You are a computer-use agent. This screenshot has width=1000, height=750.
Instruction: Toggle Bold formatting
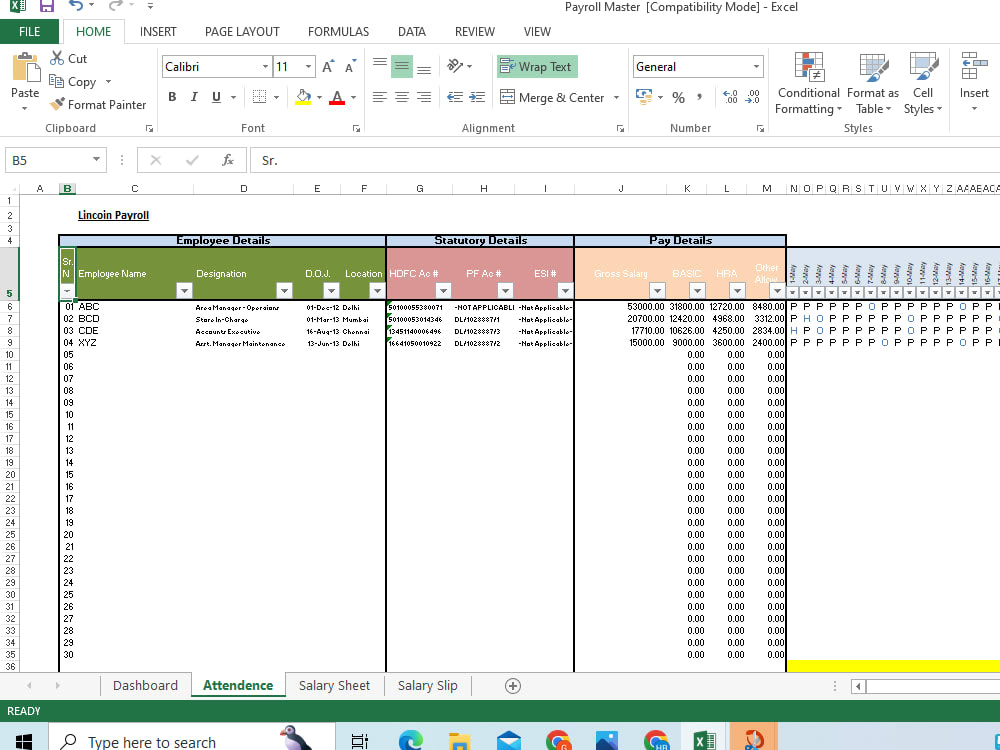pos(172,97)
